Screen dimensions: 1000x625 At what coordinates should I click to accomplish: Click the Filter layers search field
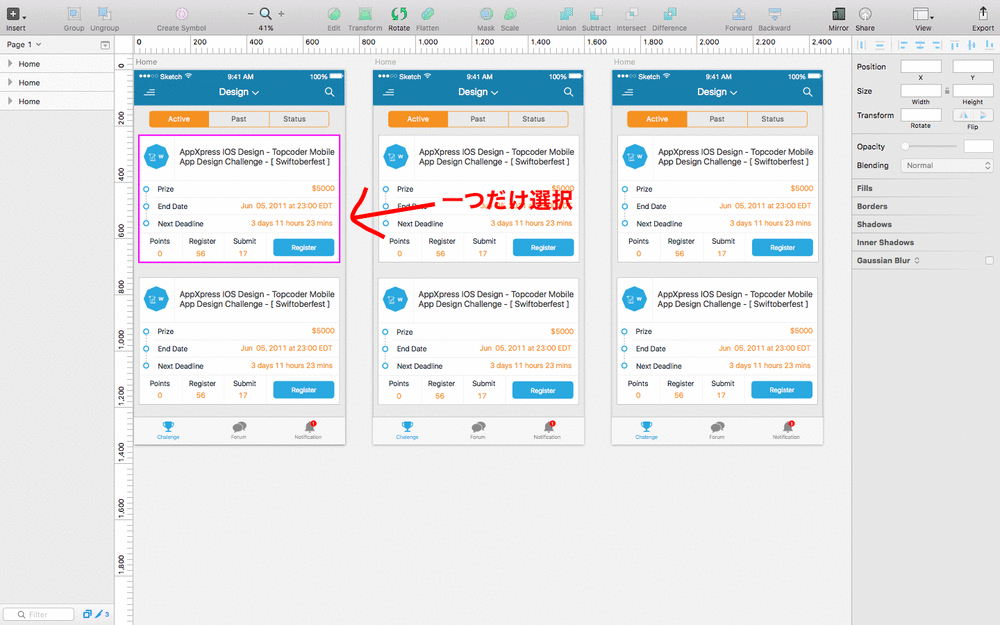[38, 614]
